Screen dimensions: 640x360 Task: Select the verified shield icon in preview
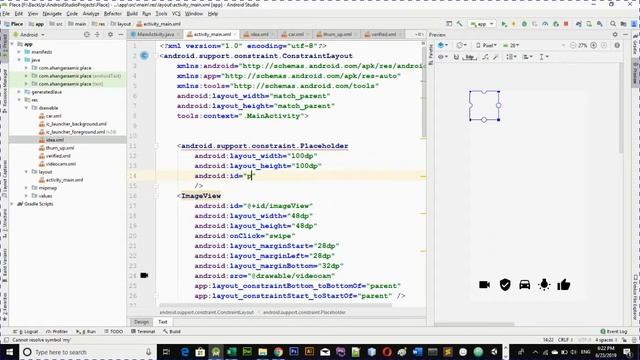pyautogui.click(x=505, y=284)
